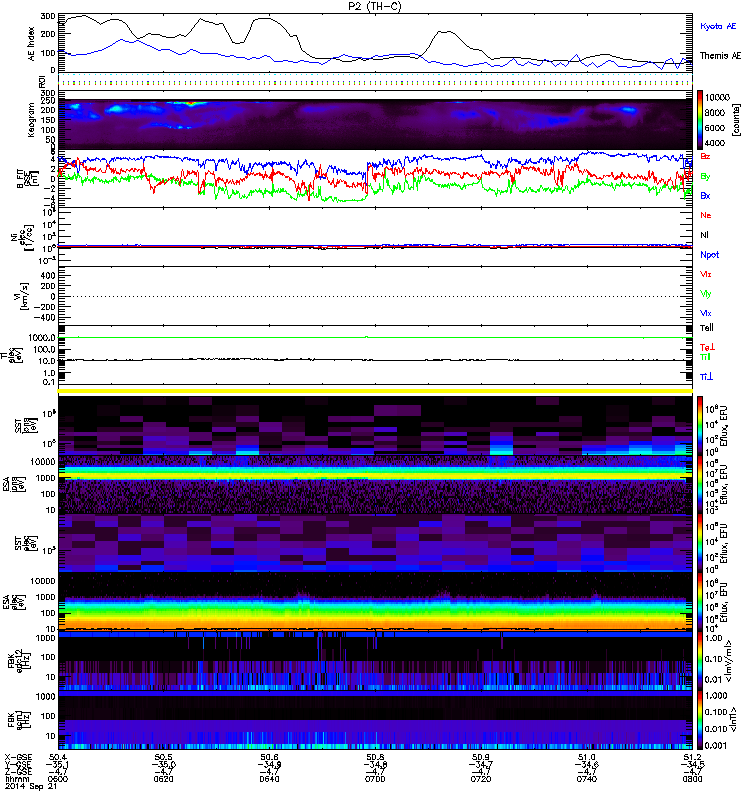
Task: Click the 1000.0 tick on temperature axis
Action: 42,338
